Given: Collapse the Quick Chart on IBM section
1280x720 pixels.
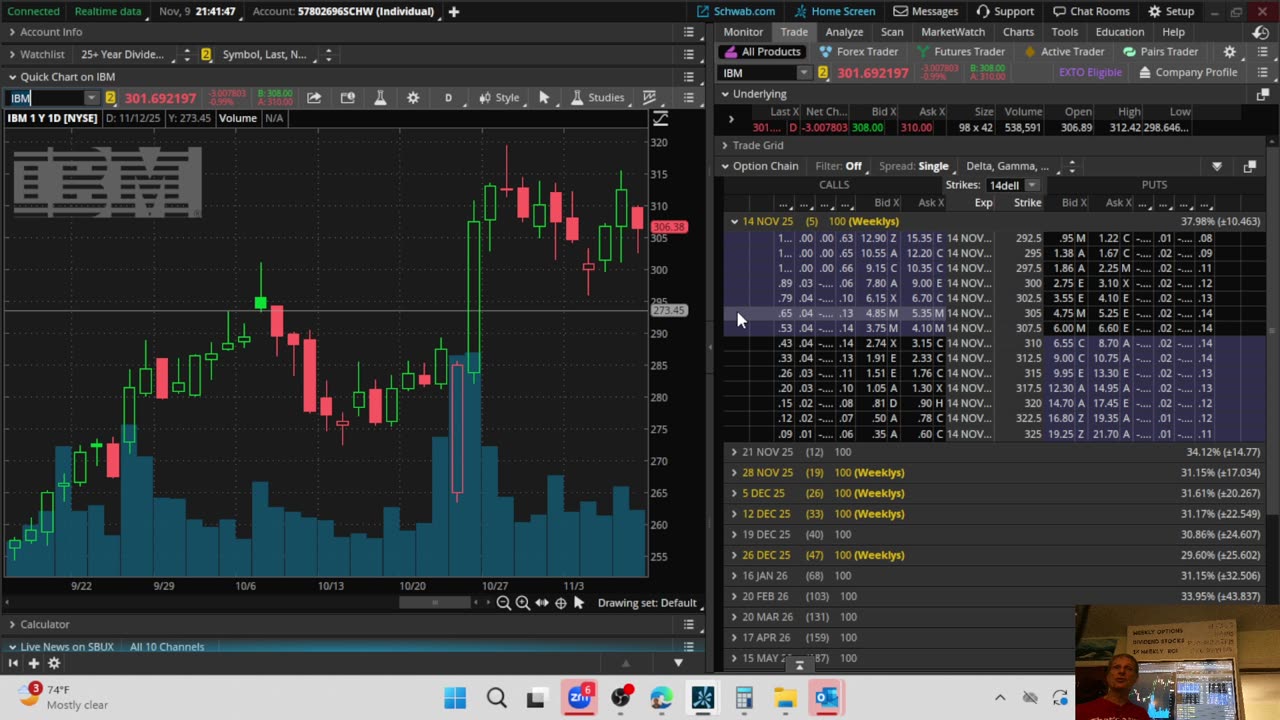Looking at the screenshot, I should pos(12,77).
